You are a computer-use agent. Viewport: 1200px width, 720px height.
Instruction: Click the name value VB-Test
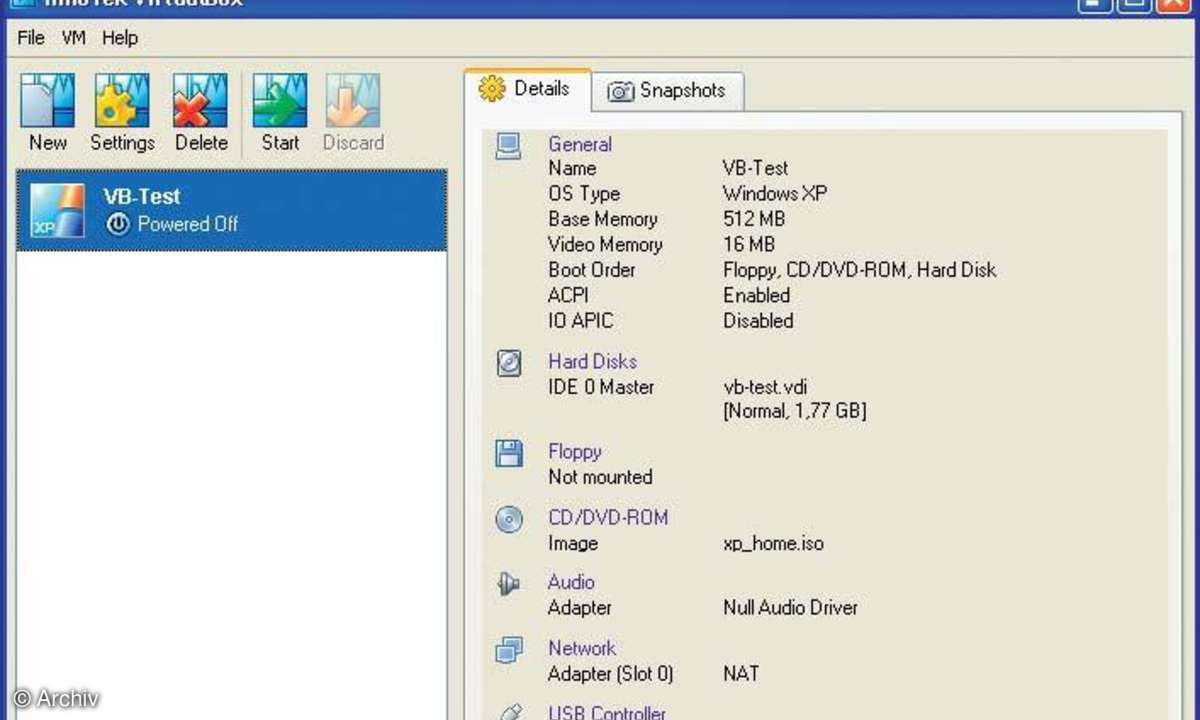pyautogui.click(x=755, y=168)
